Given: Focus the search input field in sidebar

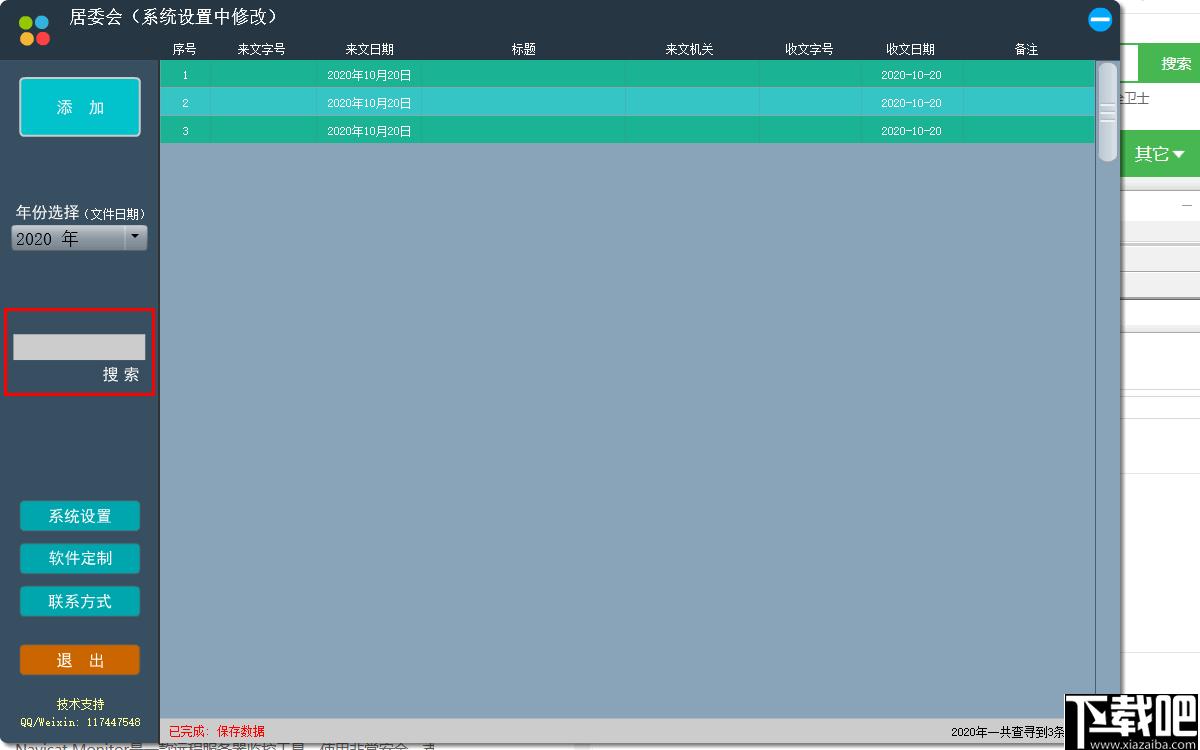Looking at the screenshot, I should (x=79, y=347).
